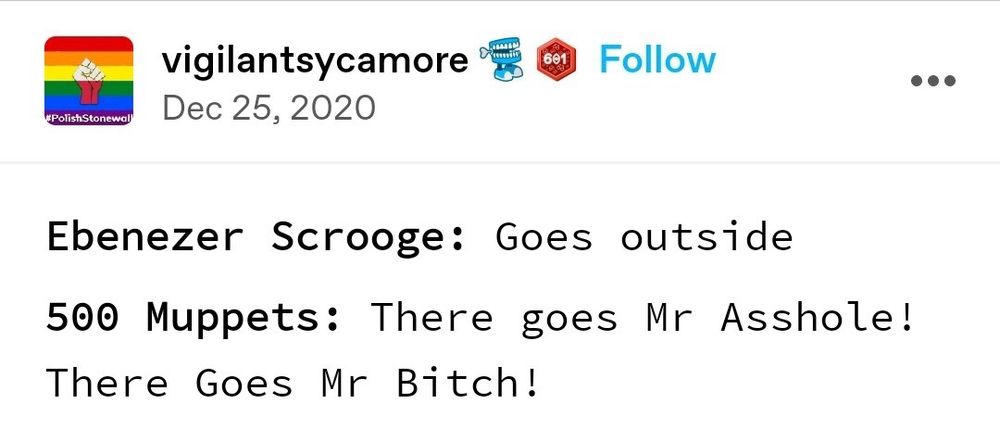Click the bold '500 Muppets:' text

coord(193,317)
